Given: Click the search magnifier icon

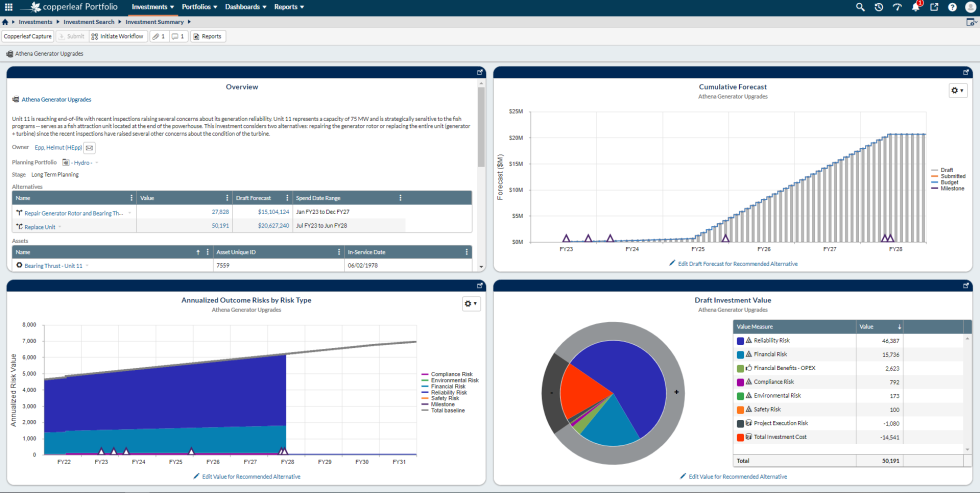Looking at the screenshot, I should 860,7.
